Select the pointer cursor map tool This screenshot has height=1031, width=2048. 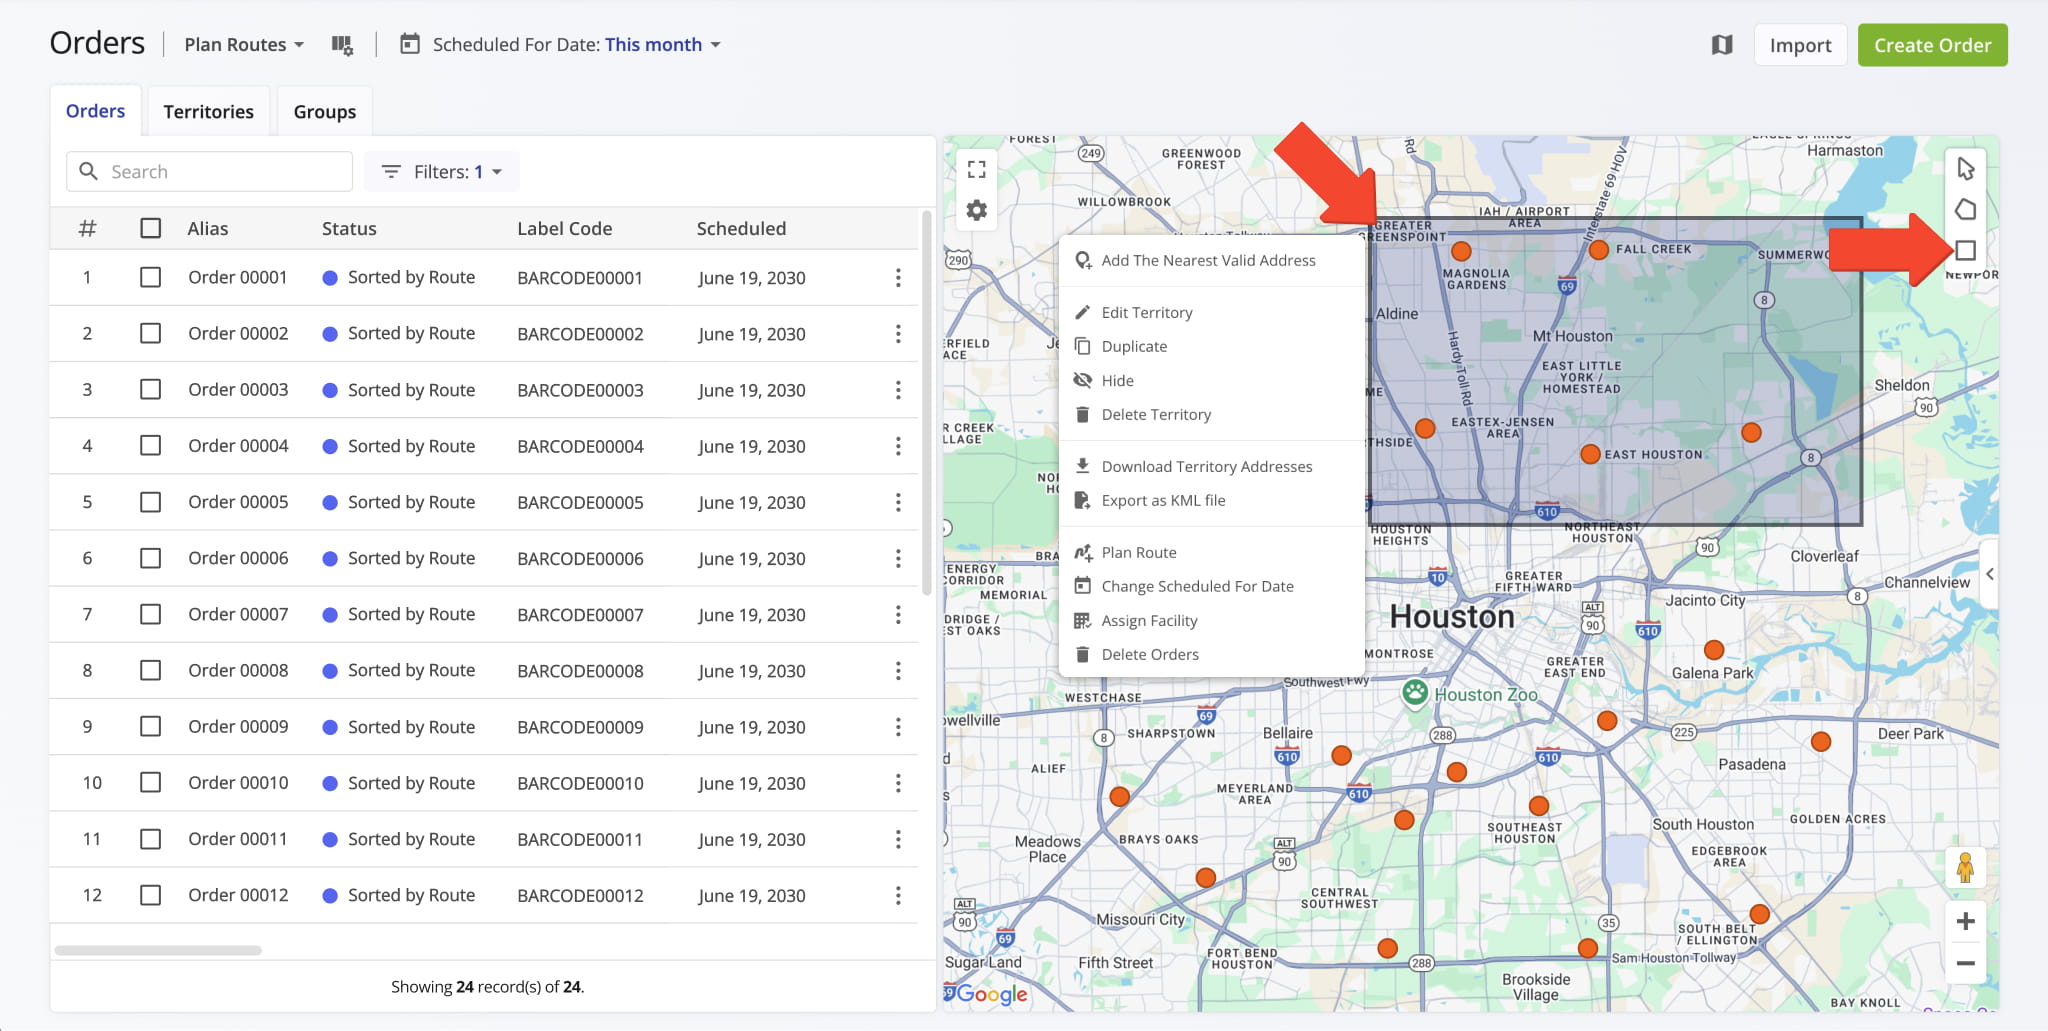tap(1965, 168)
